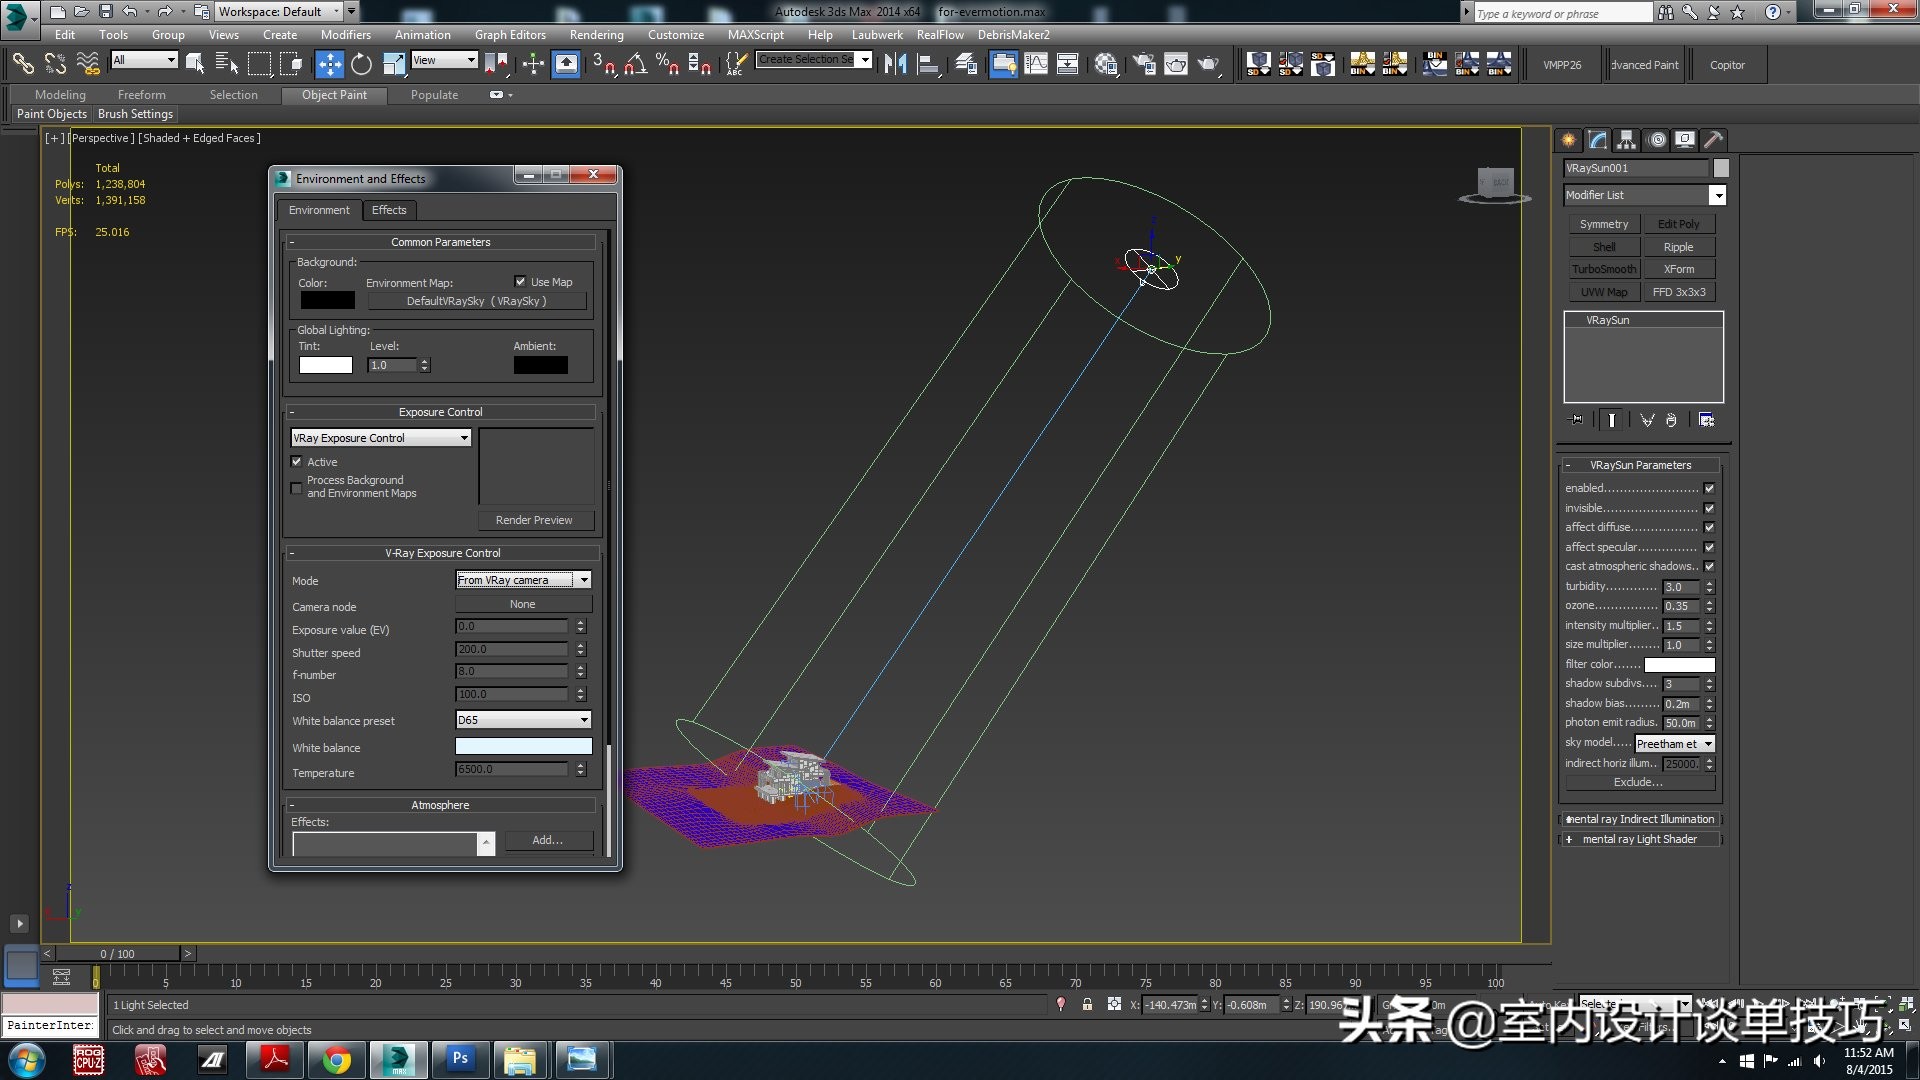
Task: Expand the White balance preset D65 dropdown
Action: [x=523, y=720]
